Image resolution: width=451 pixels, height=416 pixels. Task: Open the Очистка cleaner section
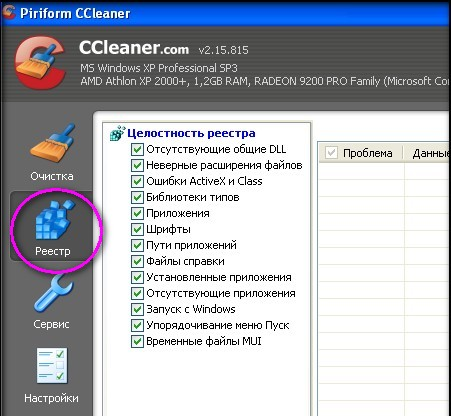point(52,152)
